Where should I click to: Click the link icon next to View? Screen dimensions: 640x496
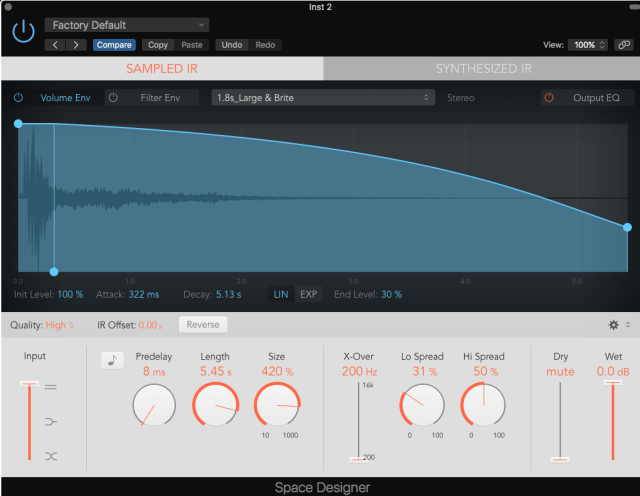click(x=623, y=45)
